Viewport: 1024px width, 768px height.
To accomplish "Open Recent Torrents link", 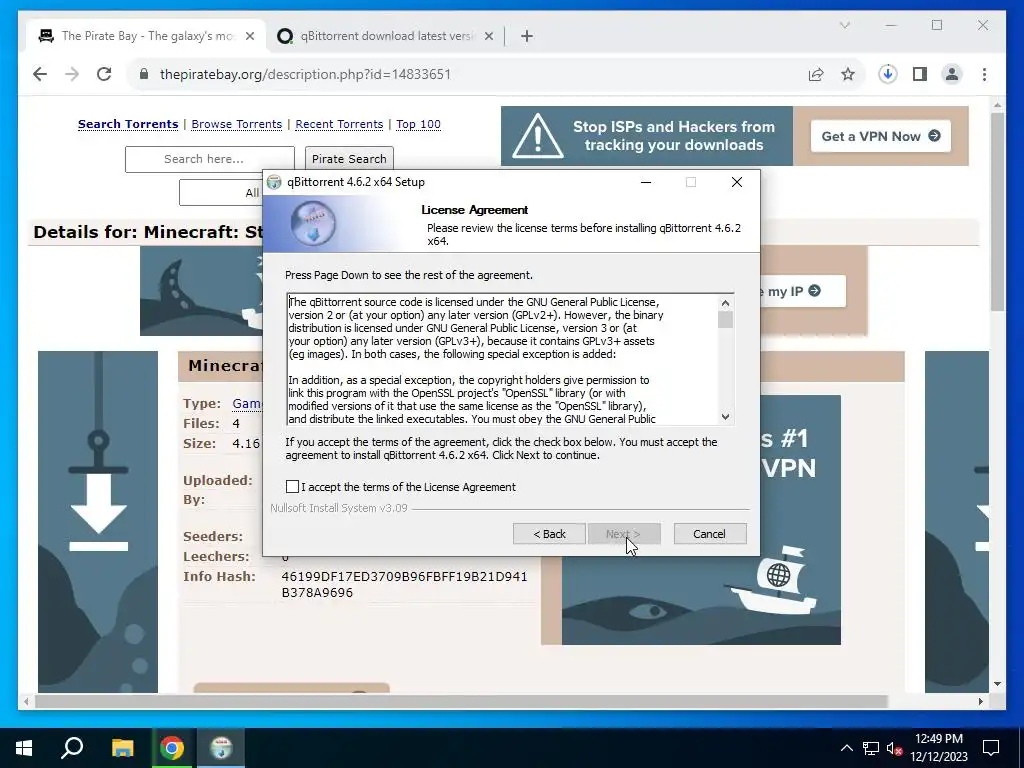I will click(339, 124).
